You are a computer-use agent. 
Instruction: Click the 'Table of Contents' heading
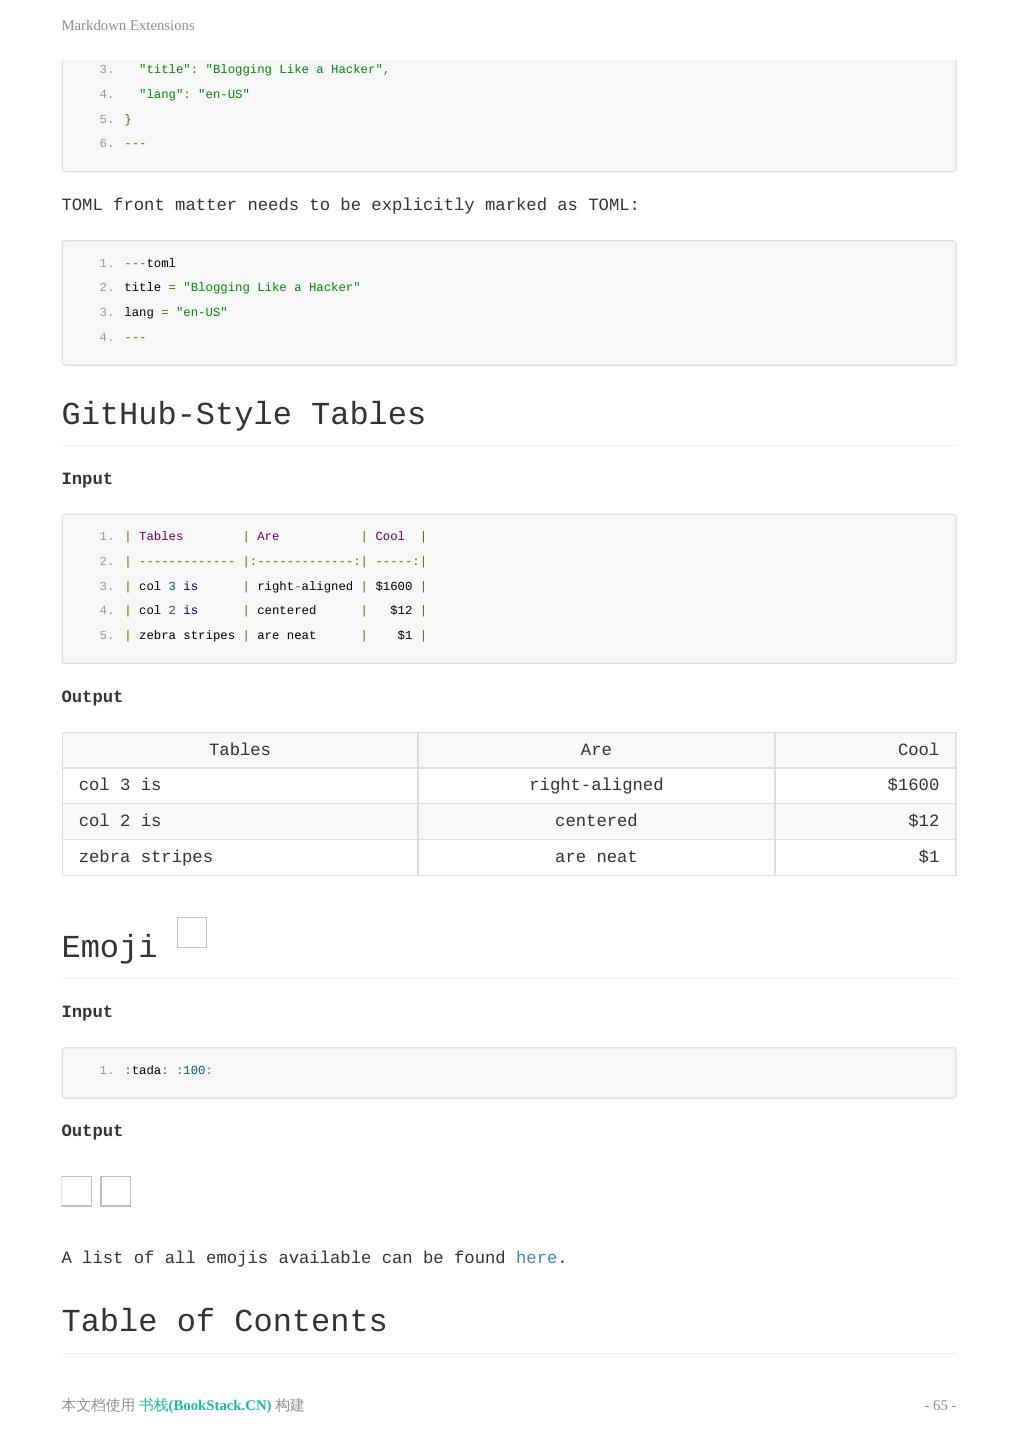tap(224, 1322)
